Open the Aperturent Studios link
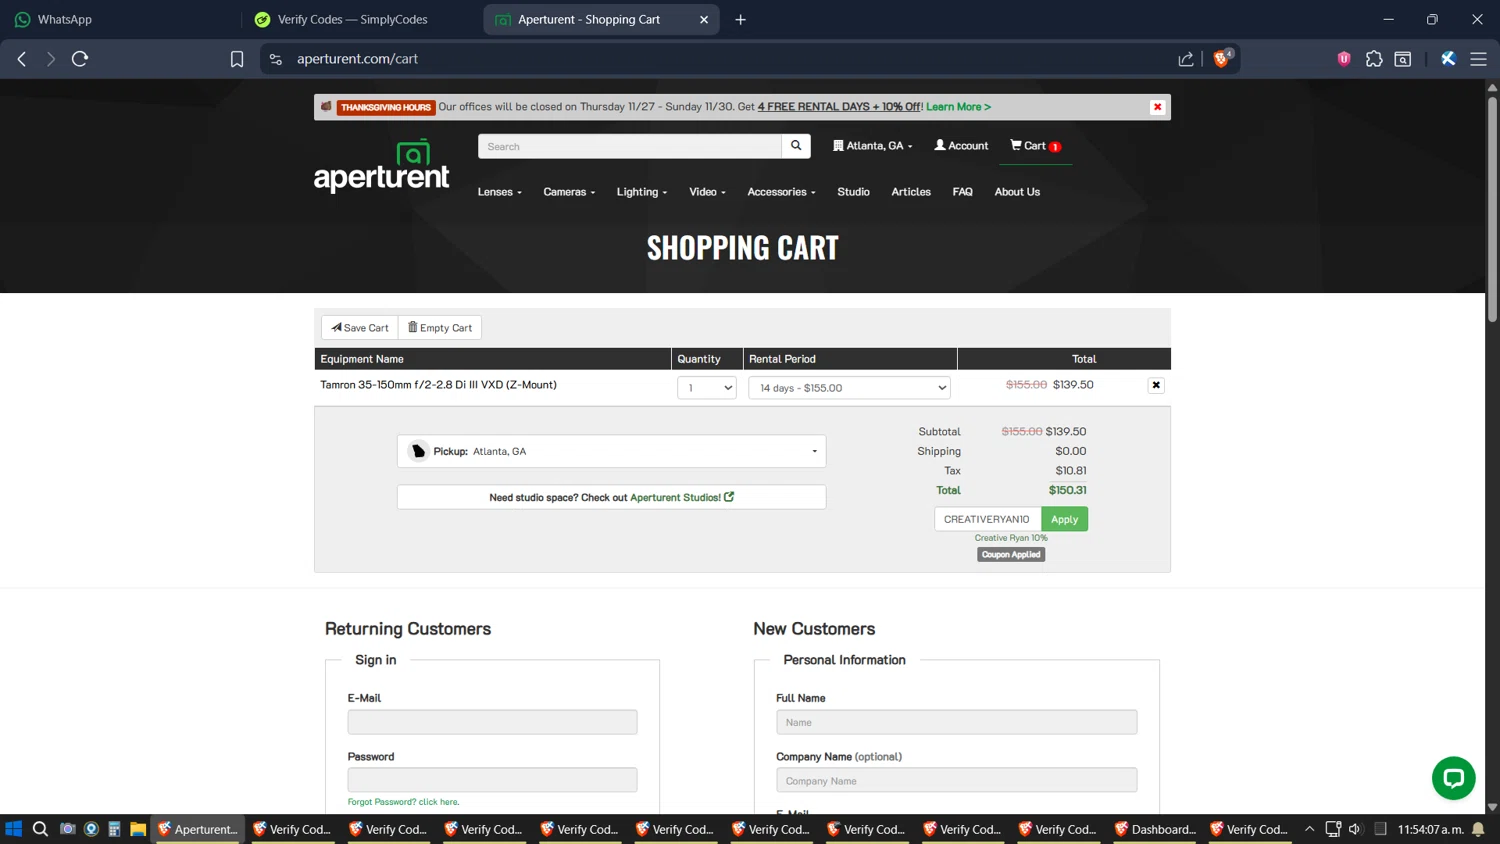Image resolution: width=1500 pixels, height=844 pixels. pos(682,497)
